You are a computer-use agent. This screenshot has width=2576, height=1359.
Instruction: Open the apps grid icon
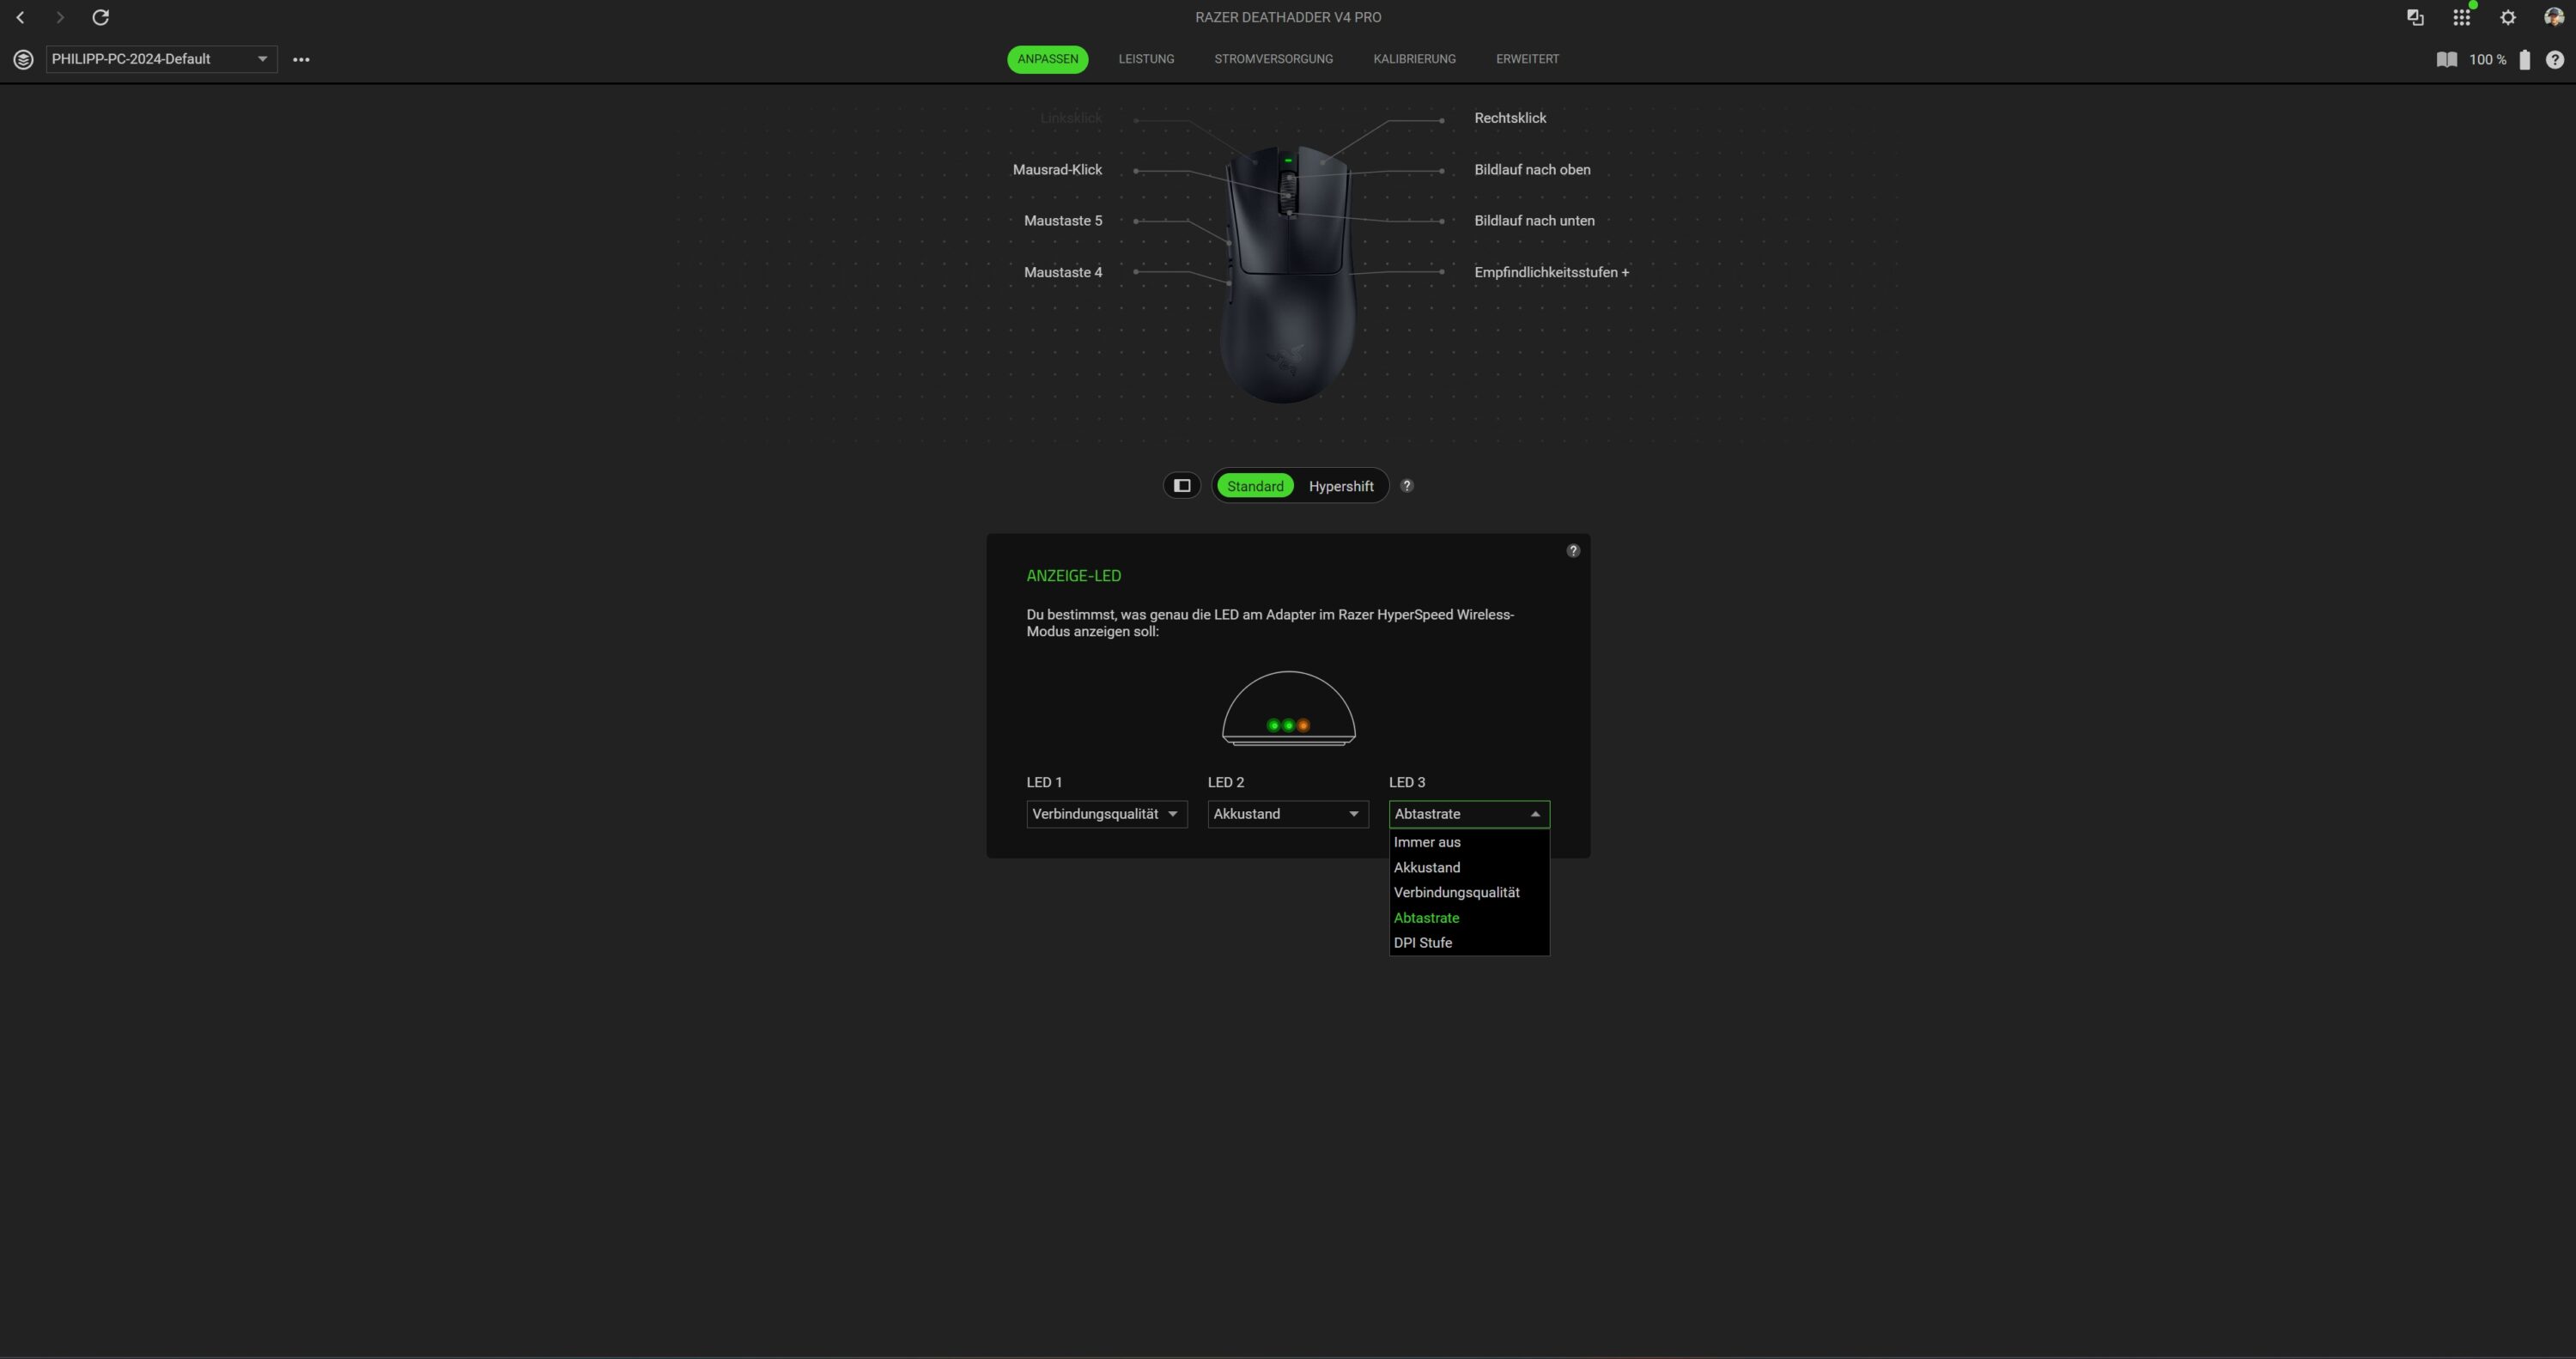click(2461, 18)
